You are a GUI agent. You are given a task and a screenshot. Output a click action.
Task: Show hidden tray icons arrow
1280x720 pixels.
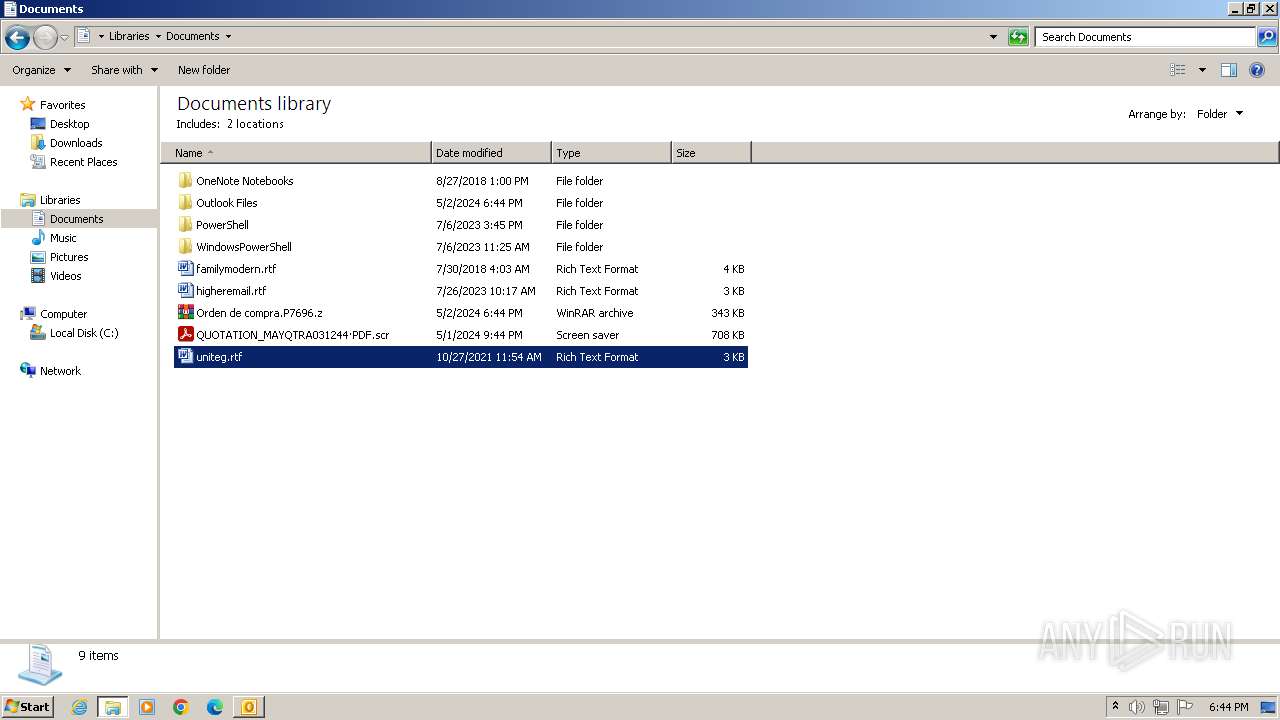pos(1115,706)
